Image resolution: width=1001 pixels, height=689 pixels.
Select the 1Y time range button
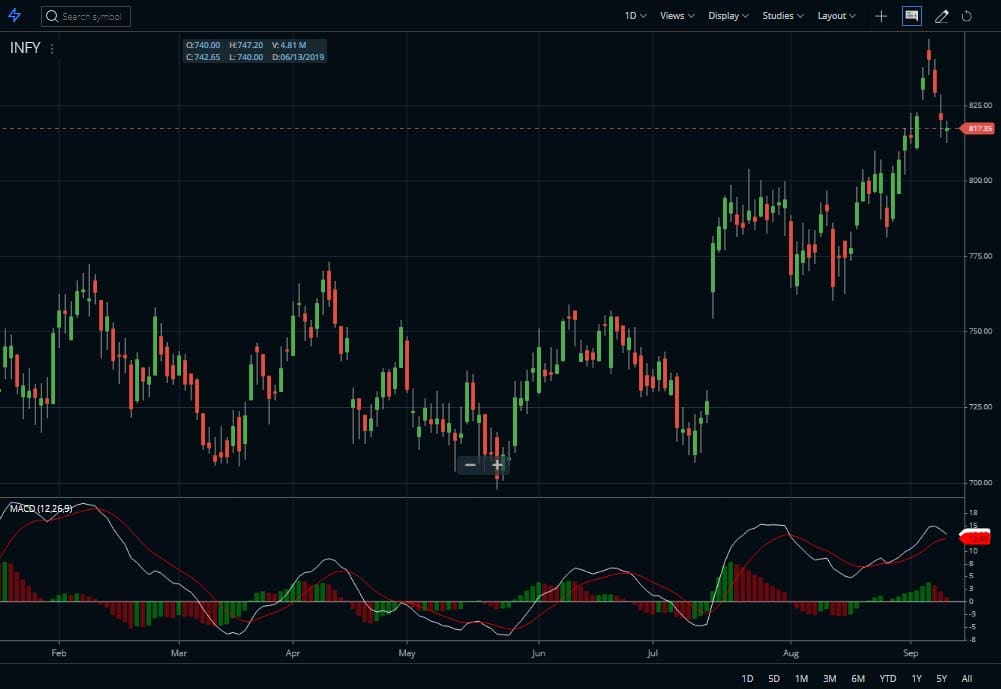(916, 678)
